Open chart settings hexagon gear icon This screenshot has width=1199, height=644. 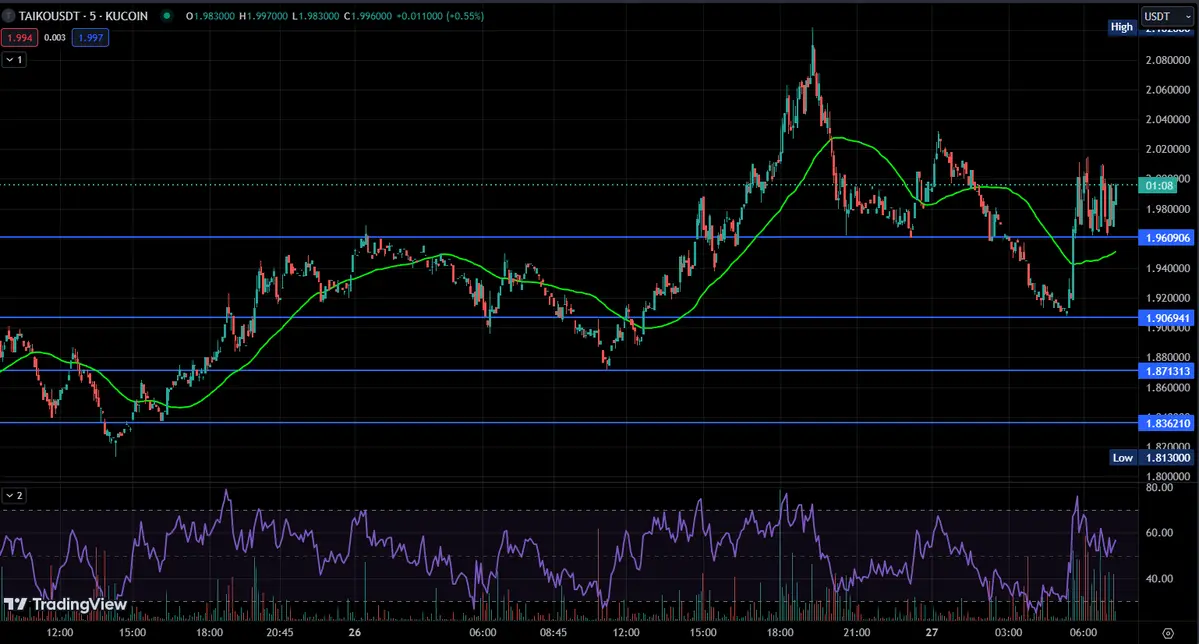[x=1168, y=633]
